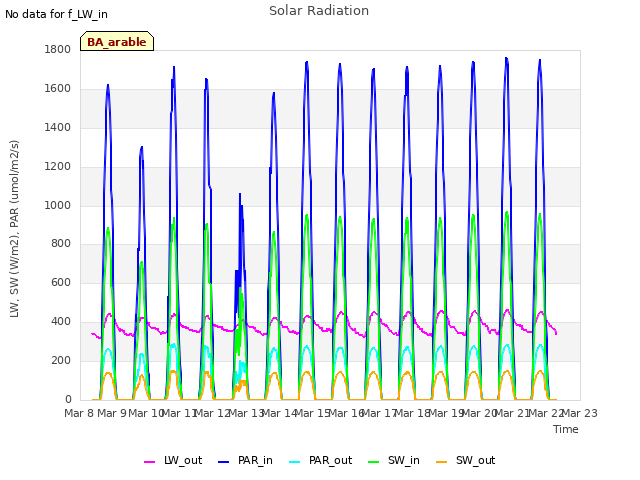Select the LW_out legend entry

(x=173, y=460)
